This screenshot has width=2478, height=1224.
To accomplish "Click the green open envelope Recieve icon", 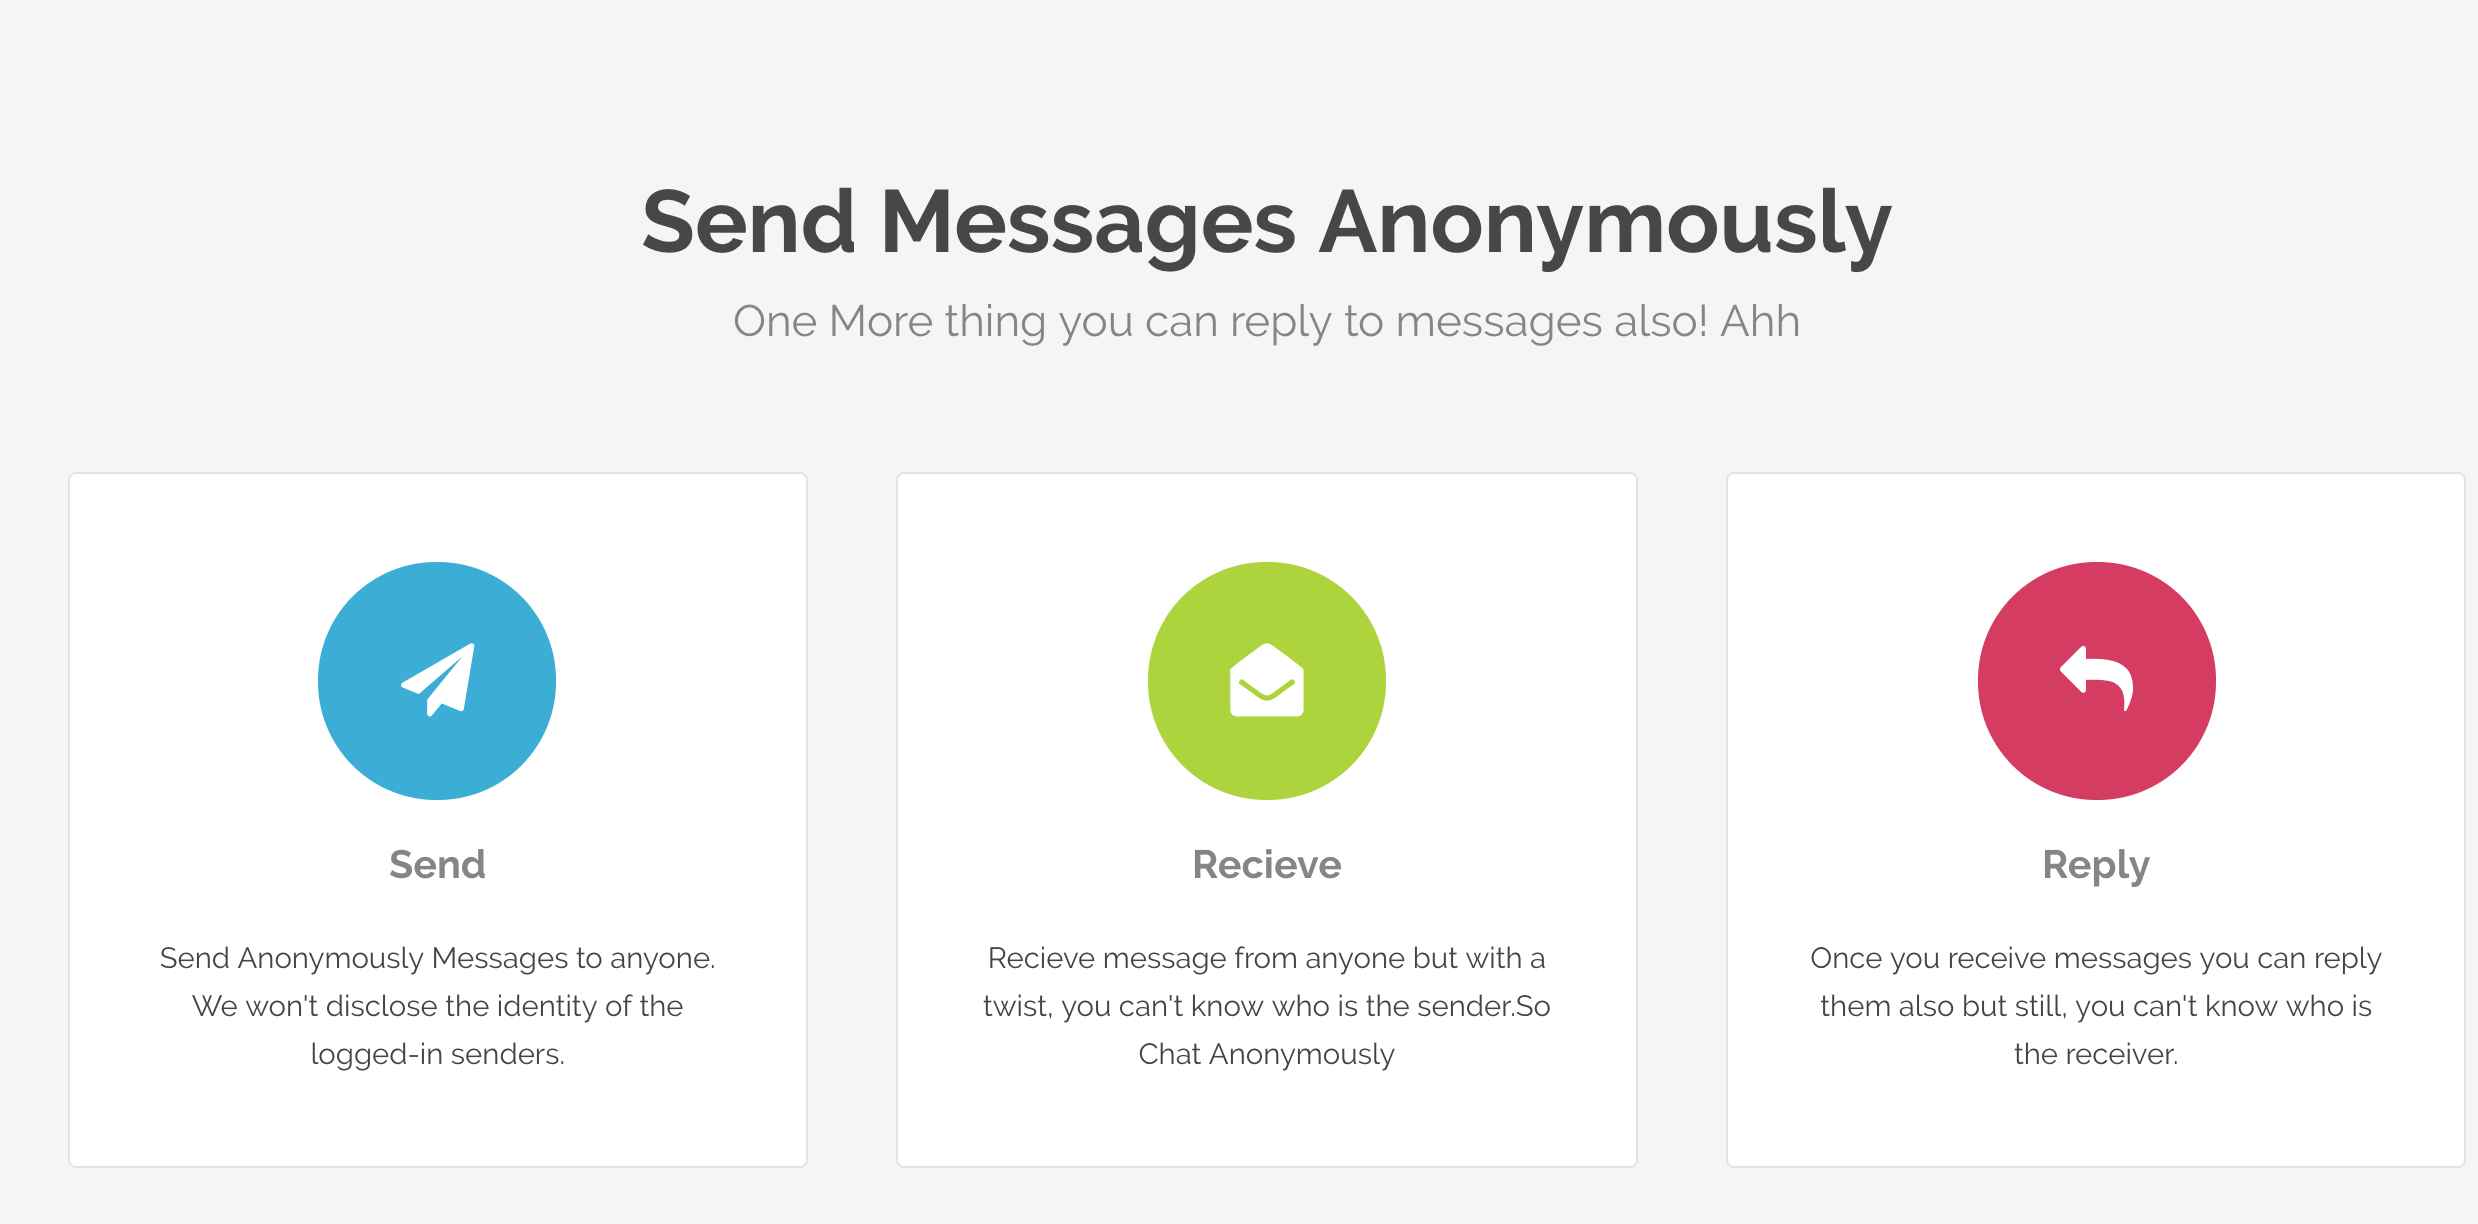I will [x=1267, y=681].
